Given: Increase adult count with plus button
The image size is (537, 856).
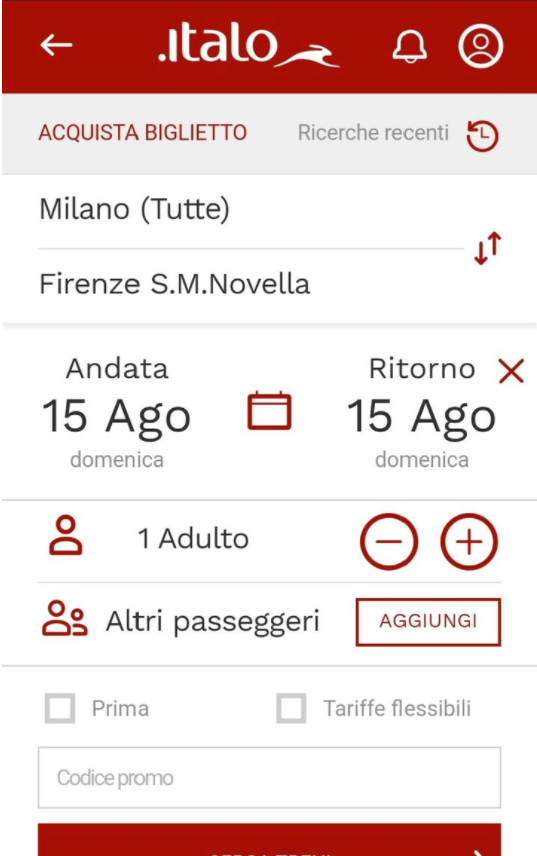Looking at the screenshot, I should click(469, 542).
